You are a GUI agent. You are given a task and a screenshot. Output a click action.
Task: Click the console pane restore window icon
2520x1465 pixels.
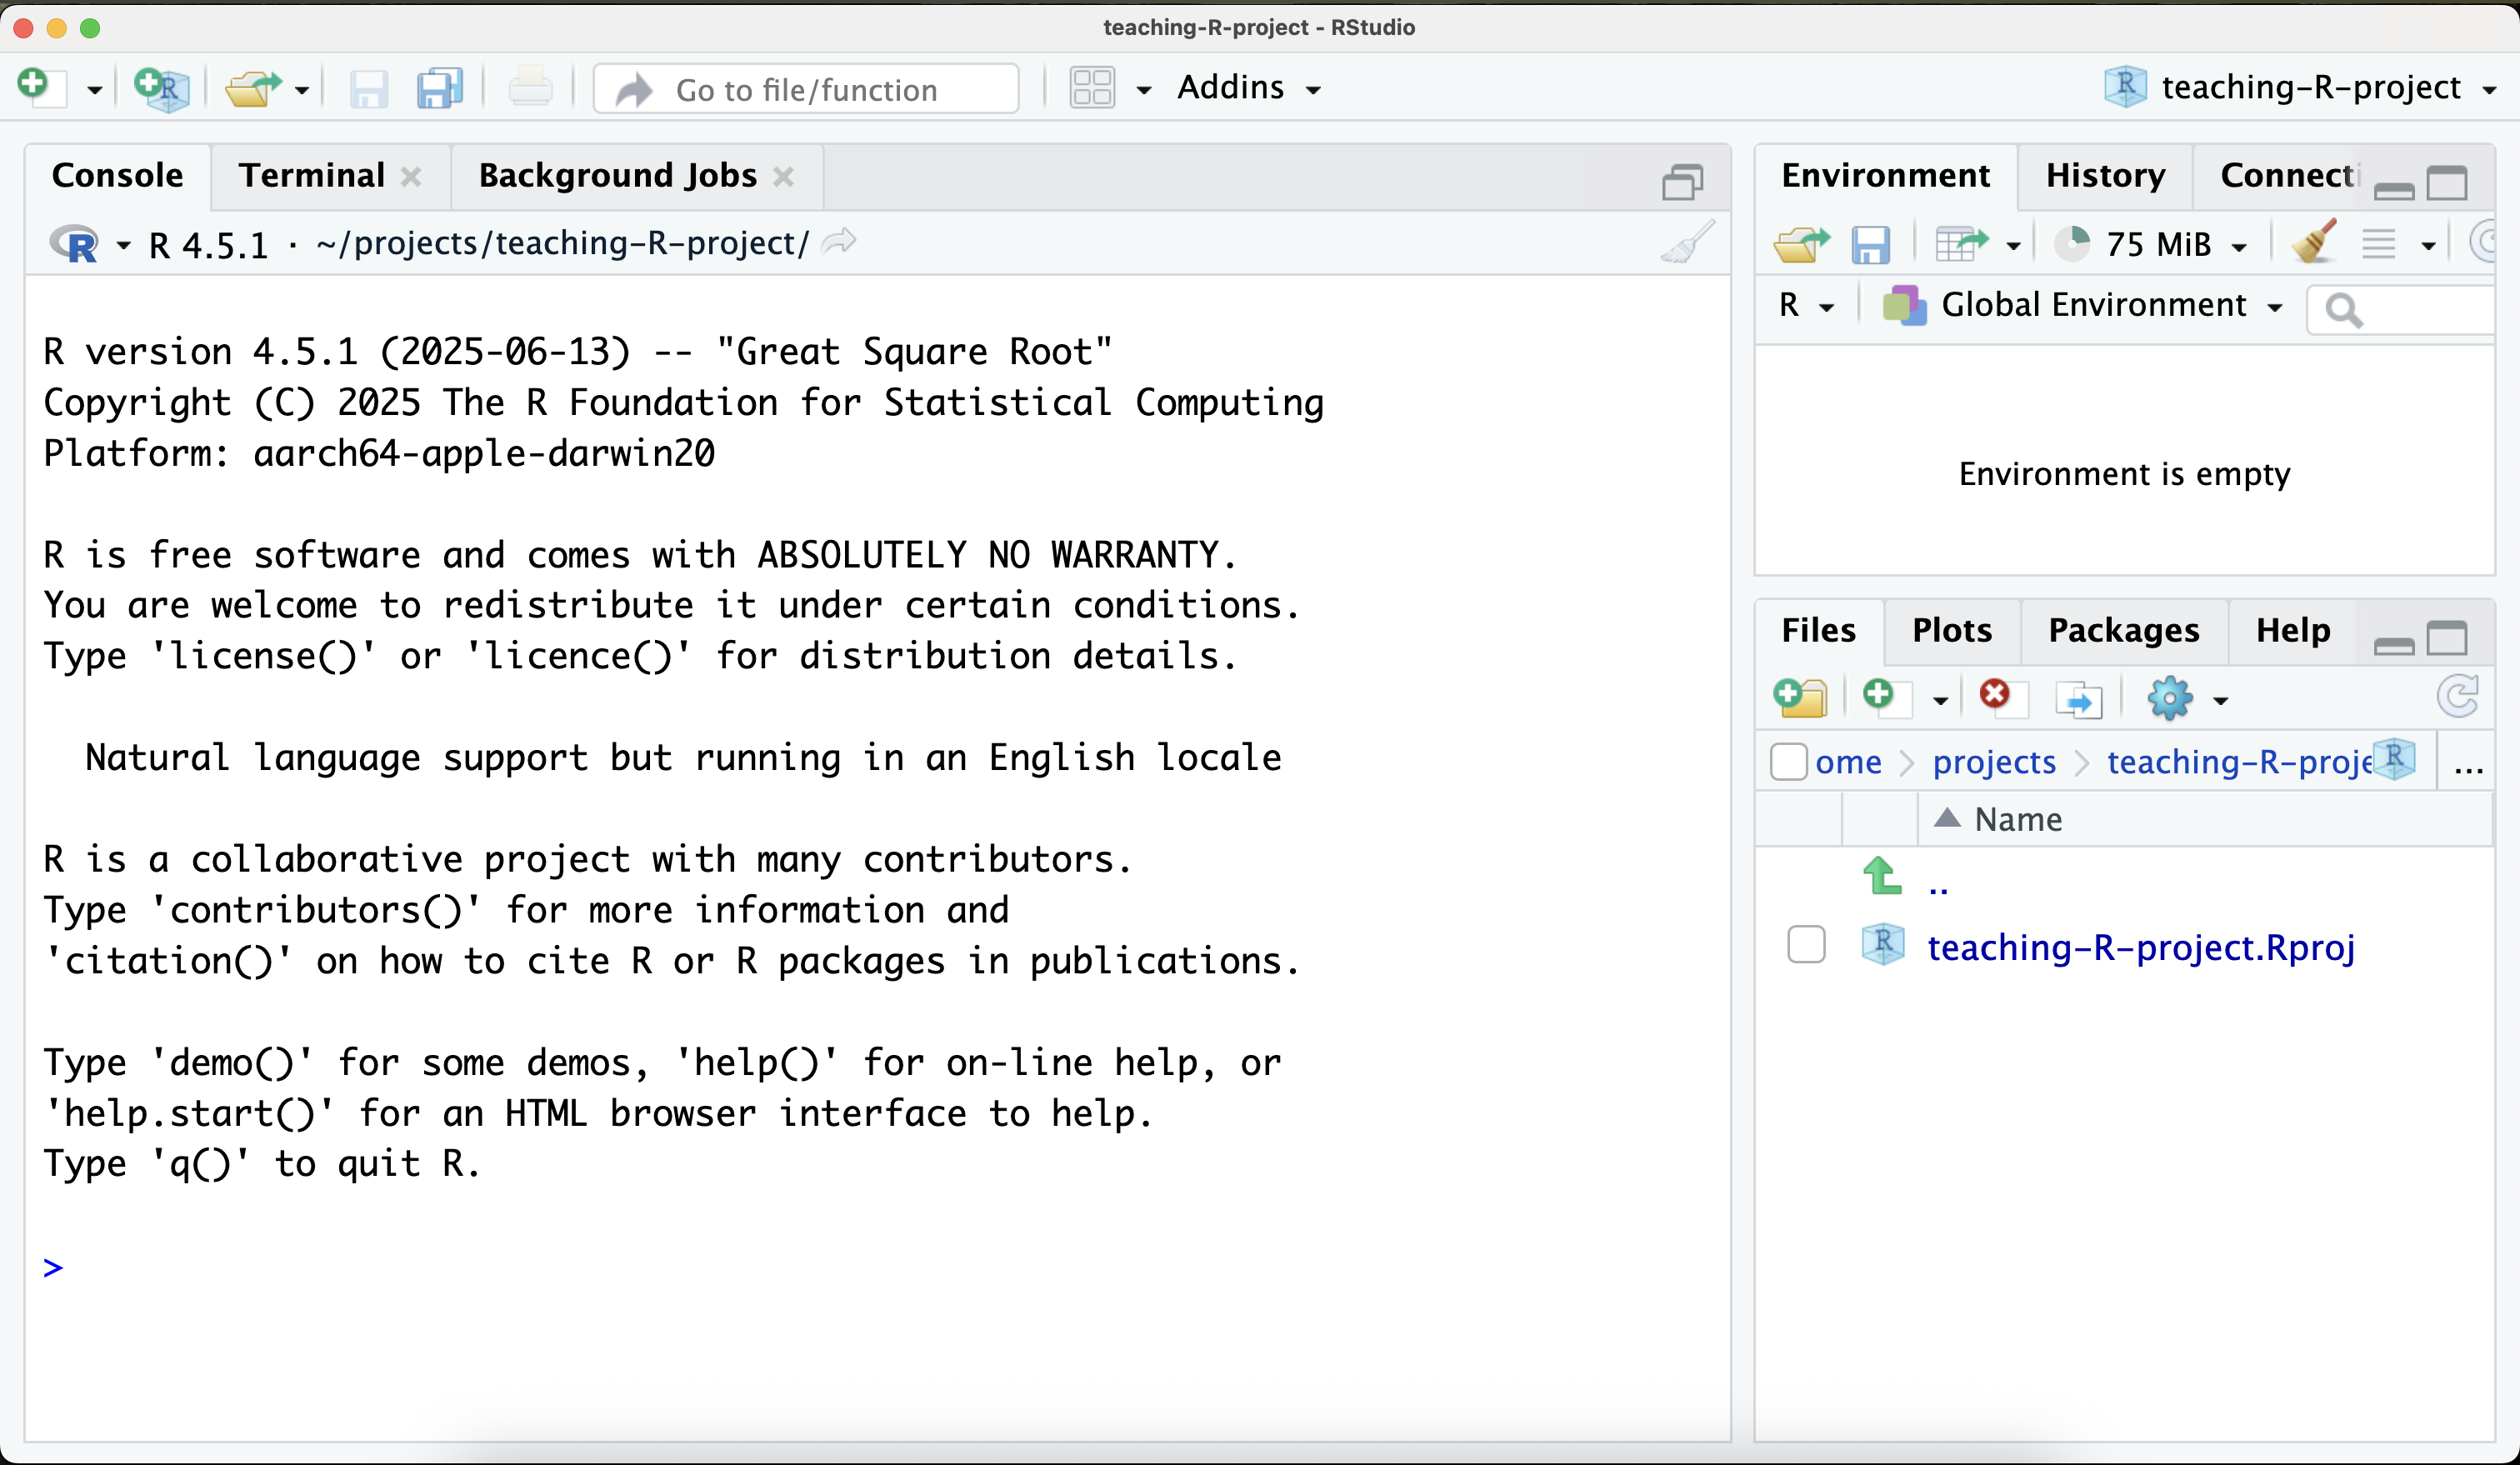click(1682, 182)
